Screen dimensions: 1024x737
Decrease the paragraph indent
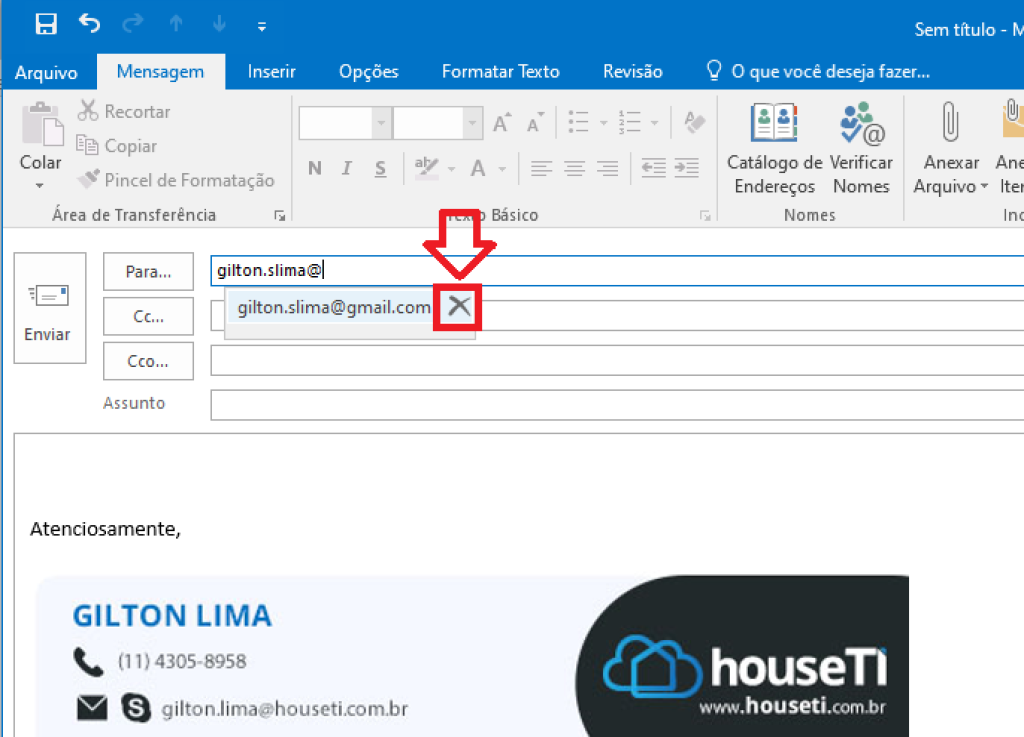pyautogui.click(x=653, y=168)
